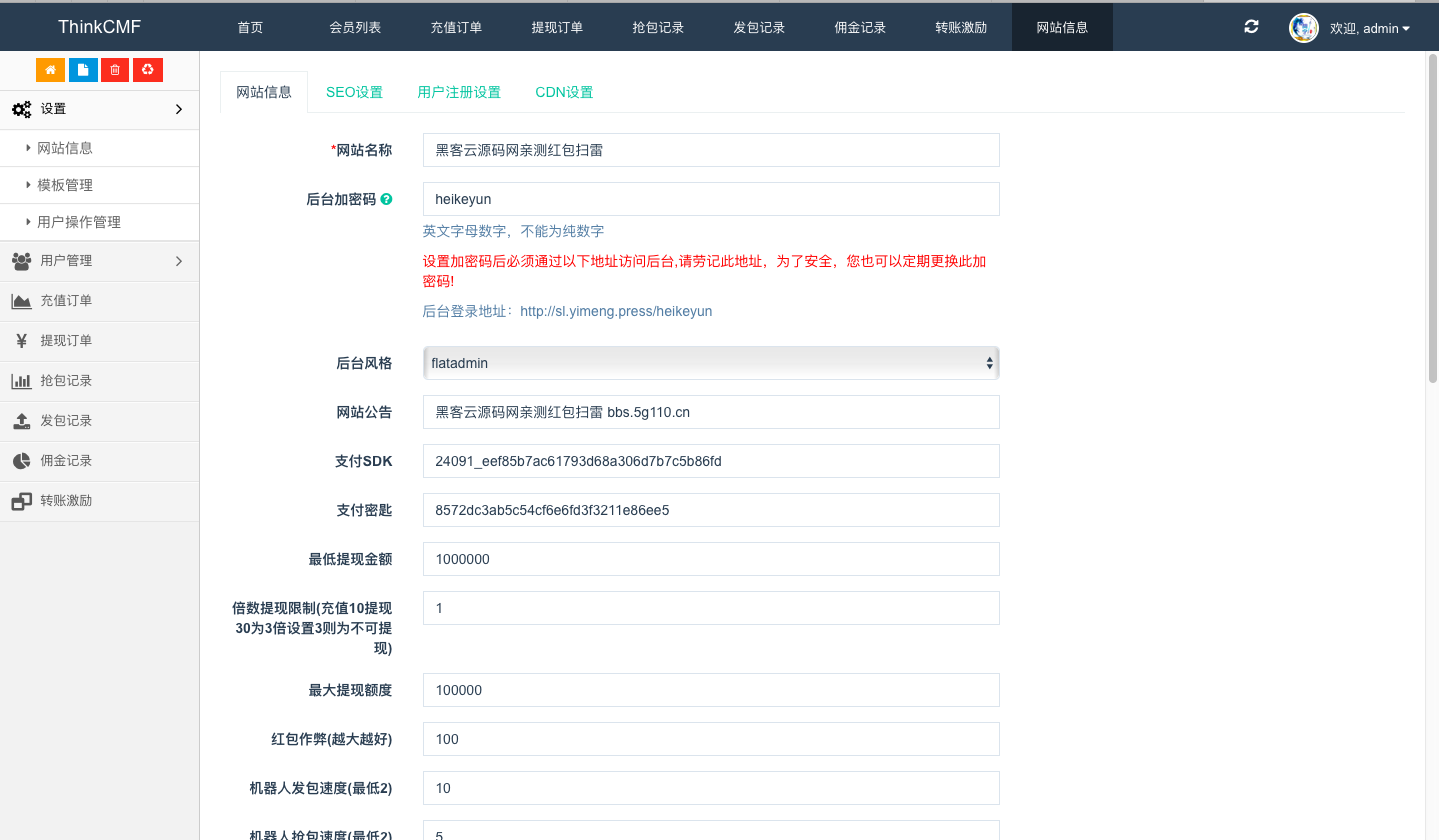This screenshot has width=1439, height=840.
Task: Open 发包记录 in the left sidebar
Action: tap(66, 421)
